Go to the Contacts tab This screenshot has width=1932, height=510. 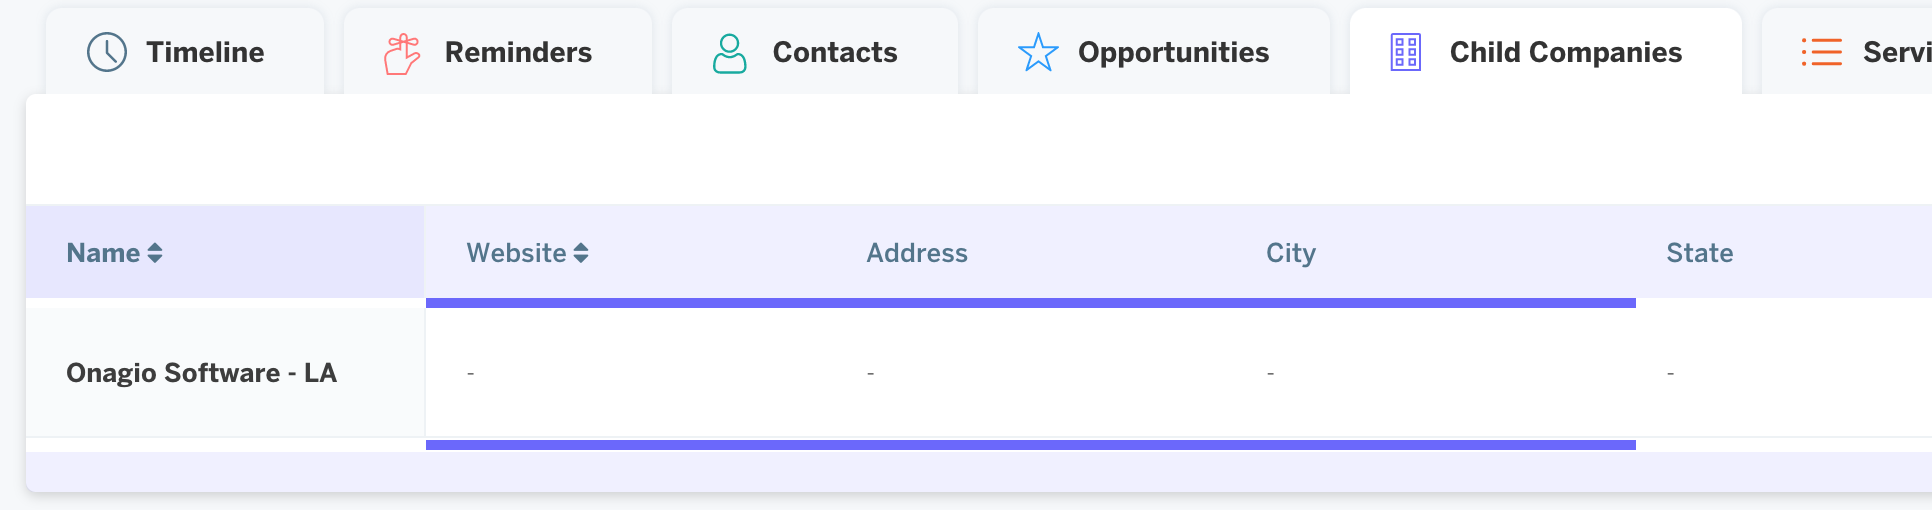(x=815, y=52)
